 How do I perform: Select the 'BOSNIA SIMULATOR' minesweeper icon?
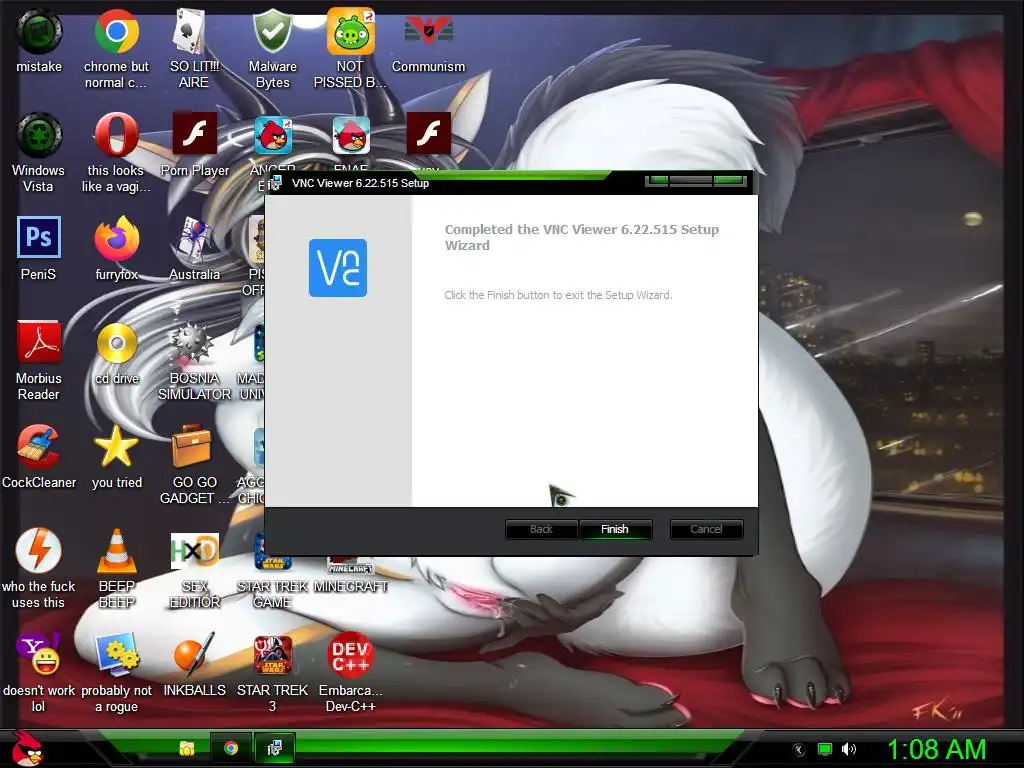191,342
